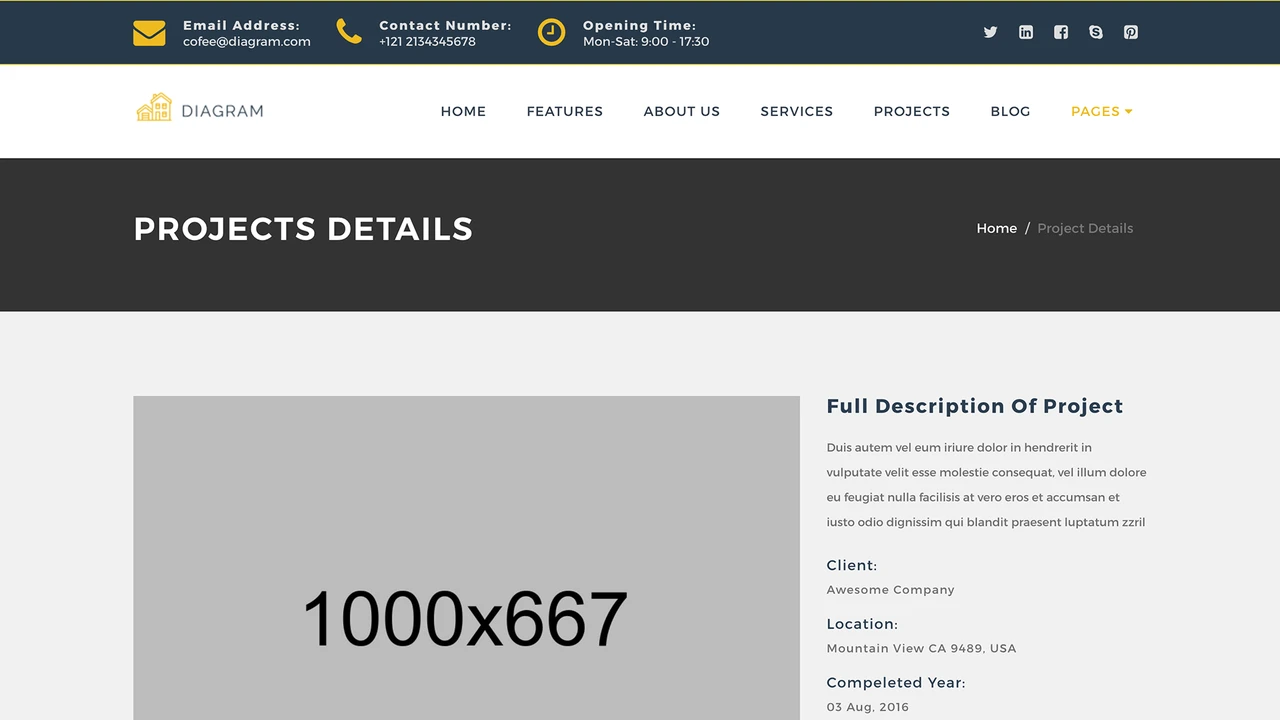Click the Duis autem vel eum paragraph

click(x=987, y=485)
